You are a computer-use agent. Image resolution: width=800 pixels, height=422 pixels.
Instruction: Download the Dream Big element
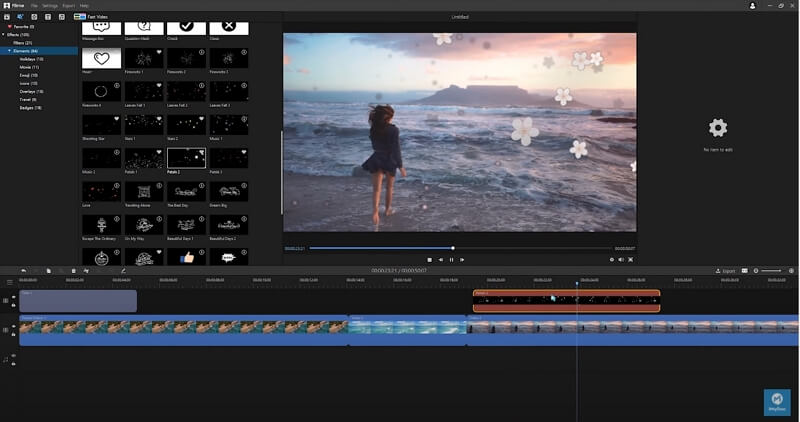(x=244, y=185)
